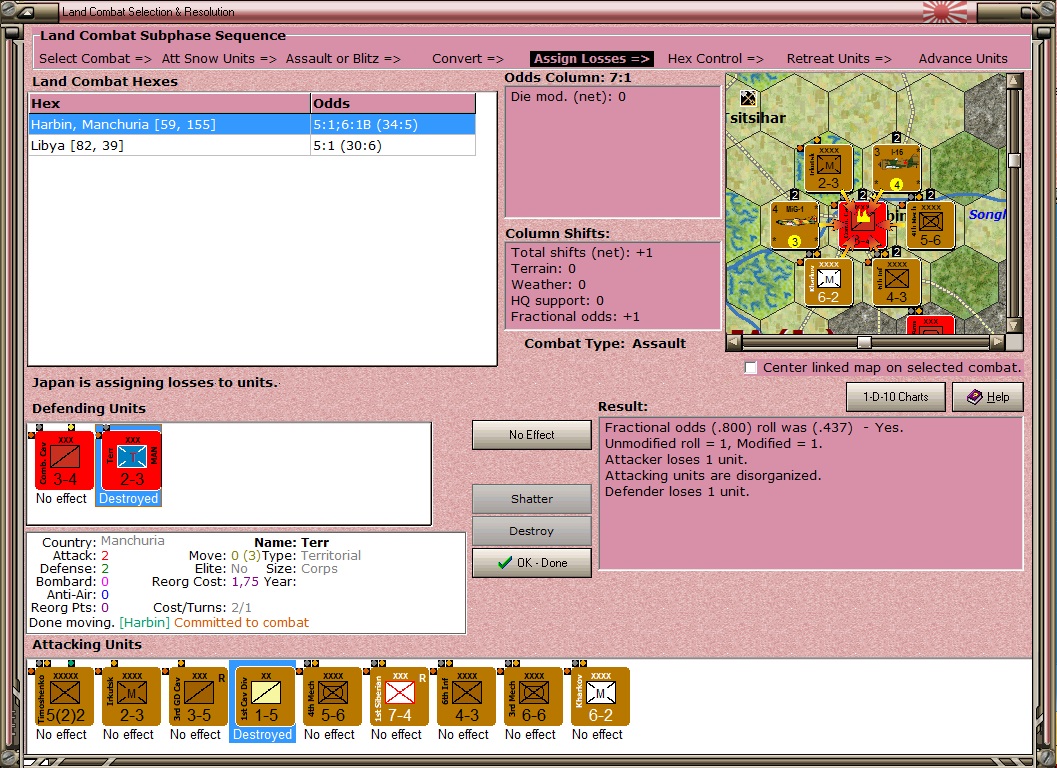Enable center linked map on selected combat
The width and height of the screenshot is (1057, 768).
pyautogui.click(x=751, y=367)
